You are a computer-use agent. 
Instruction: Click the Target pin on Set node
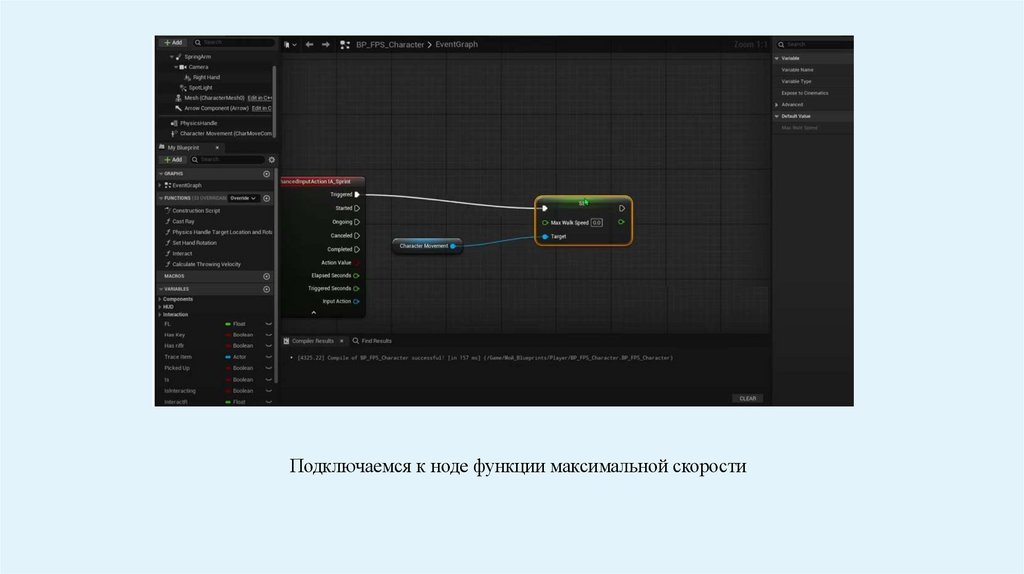point(545,236)
